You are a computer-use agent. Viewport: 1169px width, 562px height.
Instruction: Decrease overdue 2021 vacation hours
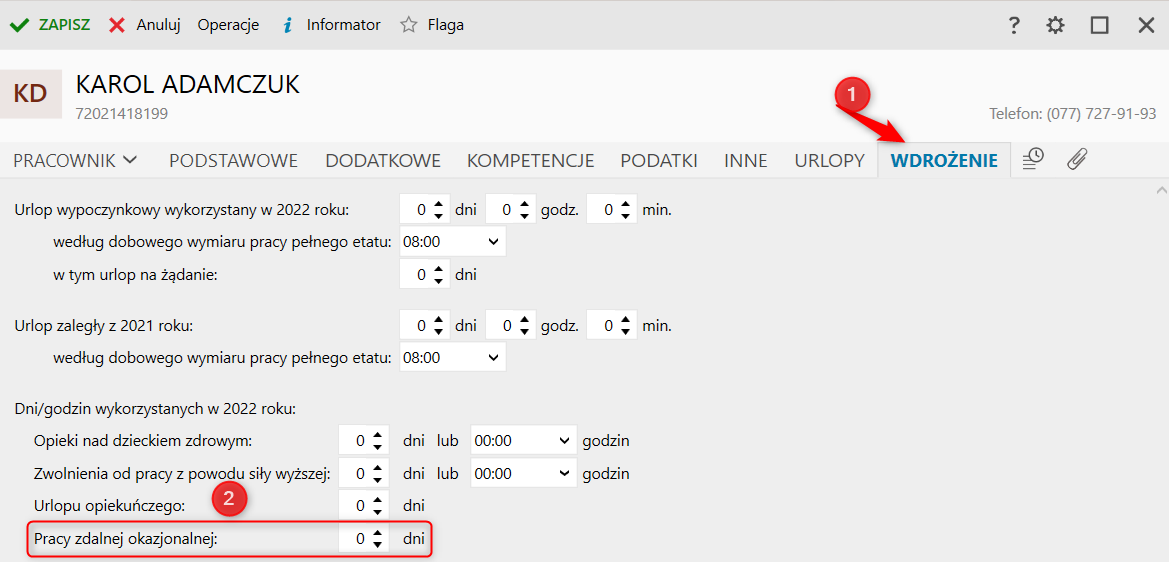pyautogui.click(x=526, y=332)
